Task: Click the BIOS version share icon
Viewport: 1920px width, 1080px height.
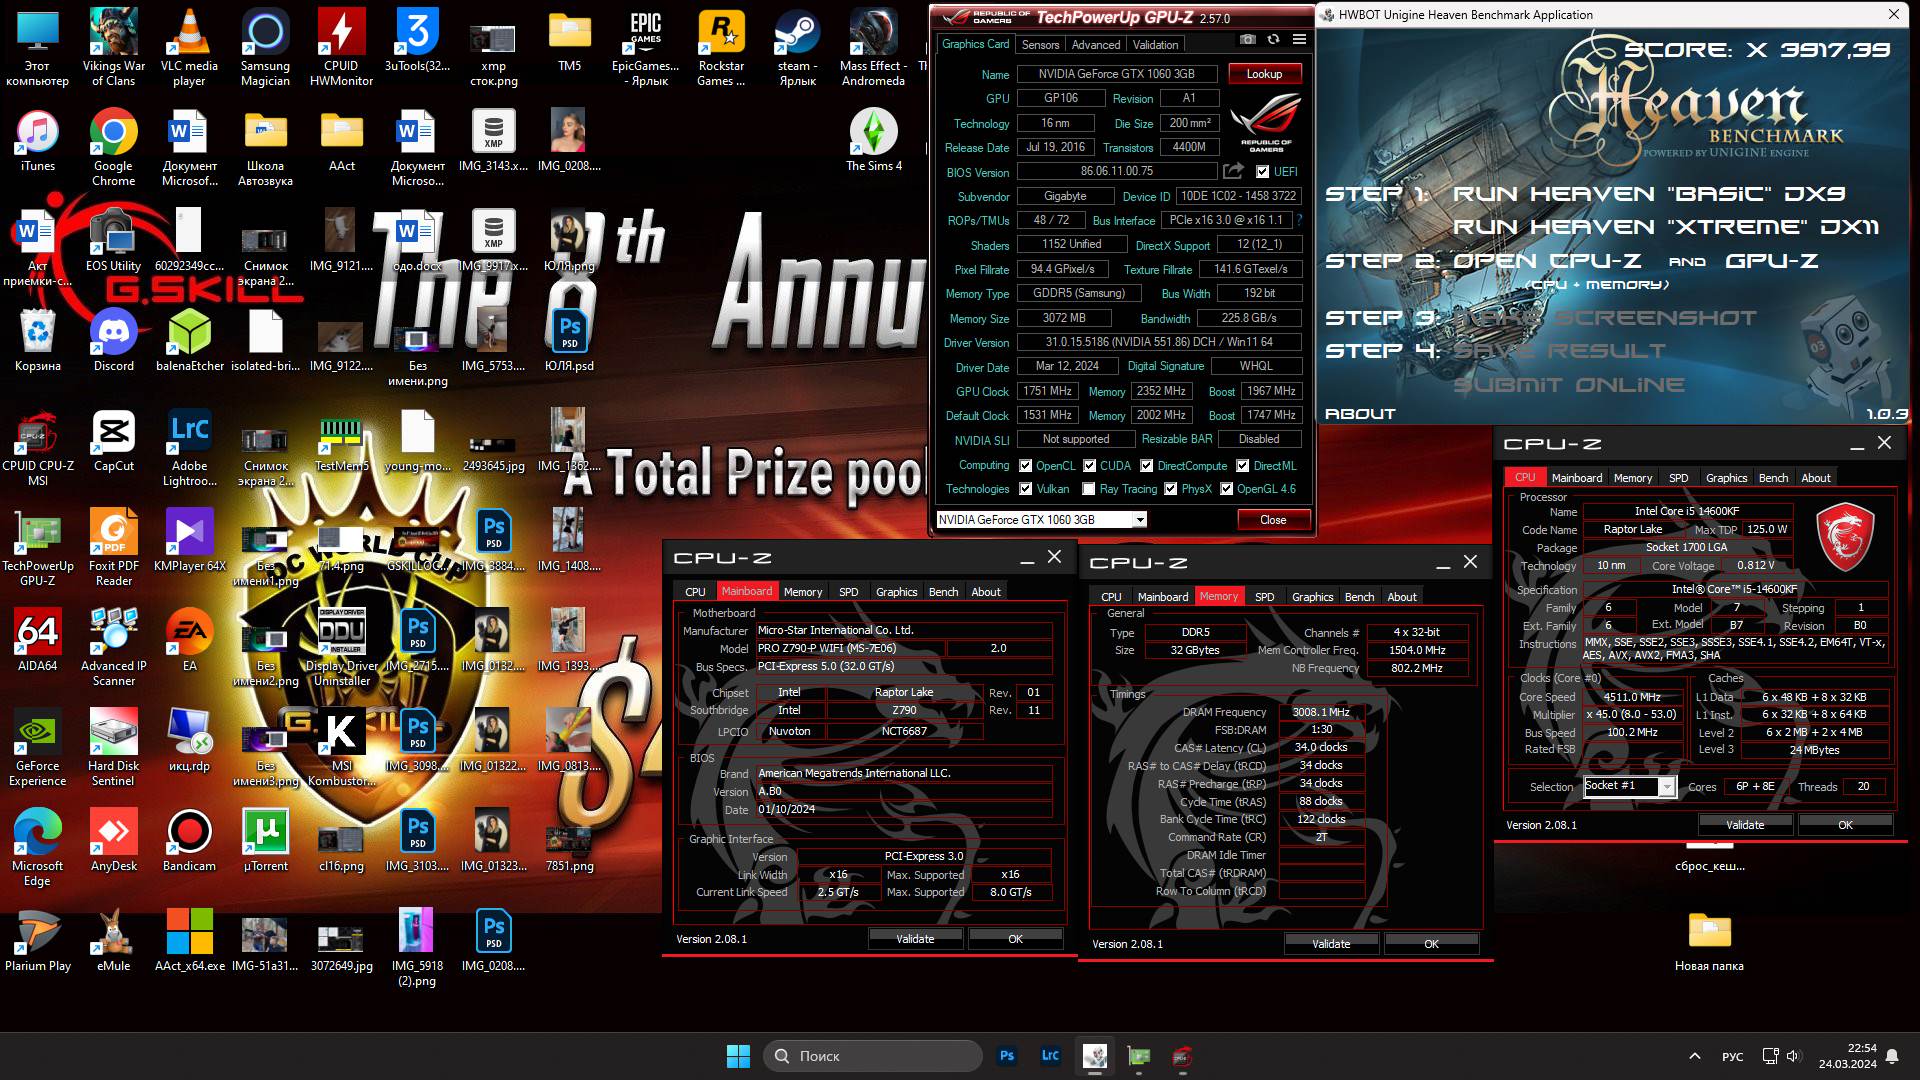Action: pyautogui.click(x=1233, y=171)
